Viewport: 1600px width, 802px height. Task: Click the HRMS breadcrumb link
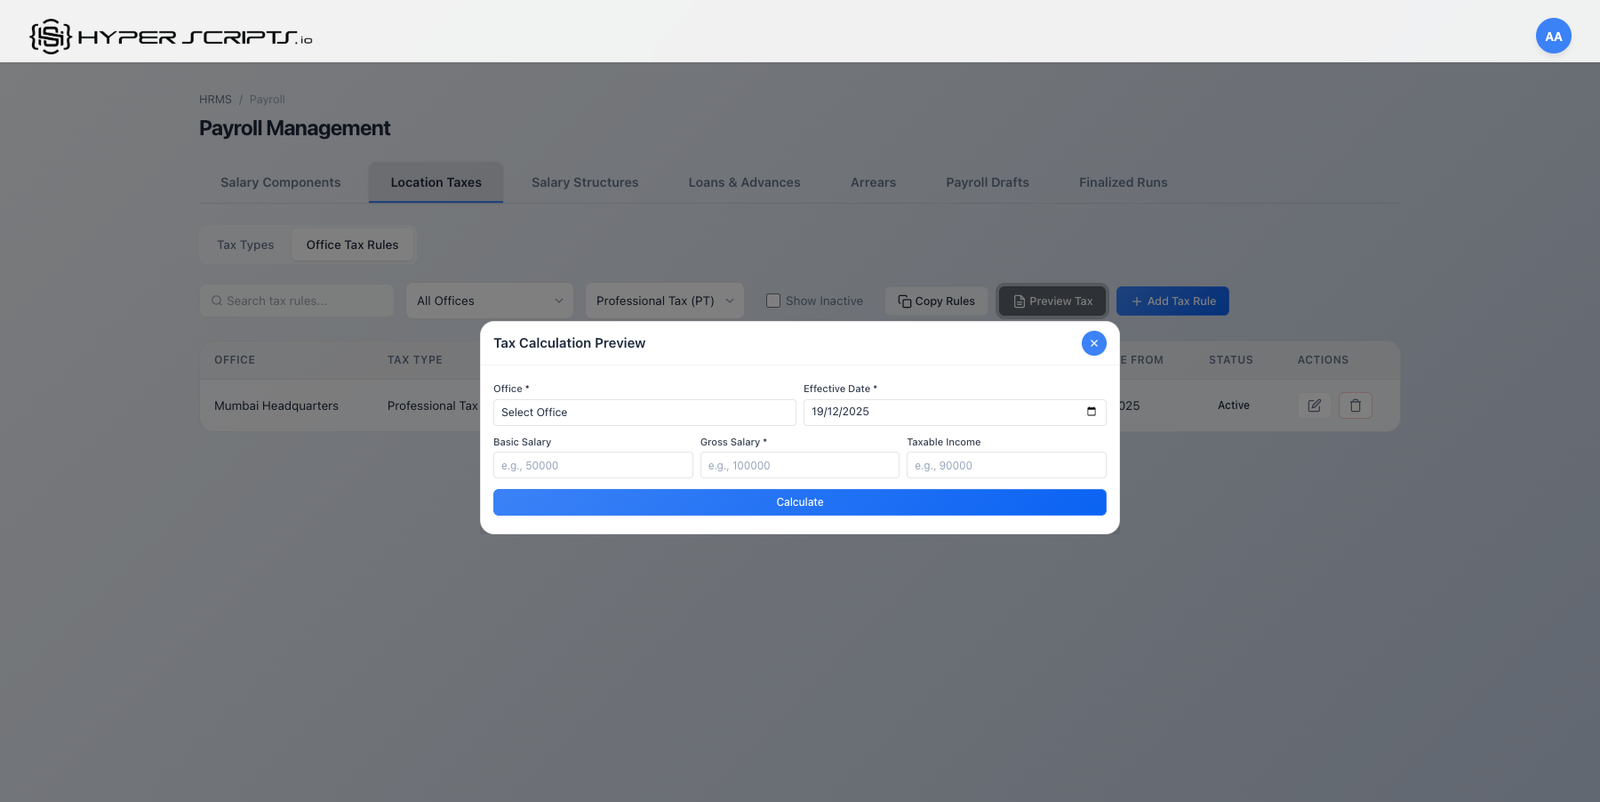pyautogui.click(x=215, y=100)
